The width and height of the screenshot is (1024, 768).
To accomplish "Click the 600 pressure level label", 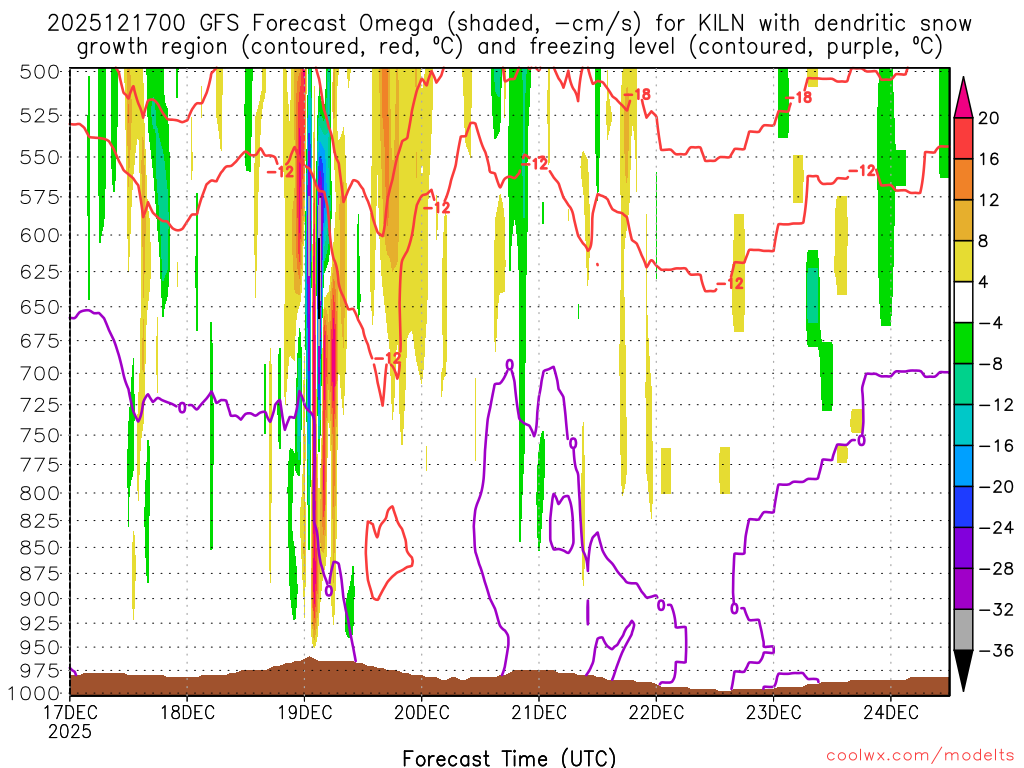I will 40,235.
